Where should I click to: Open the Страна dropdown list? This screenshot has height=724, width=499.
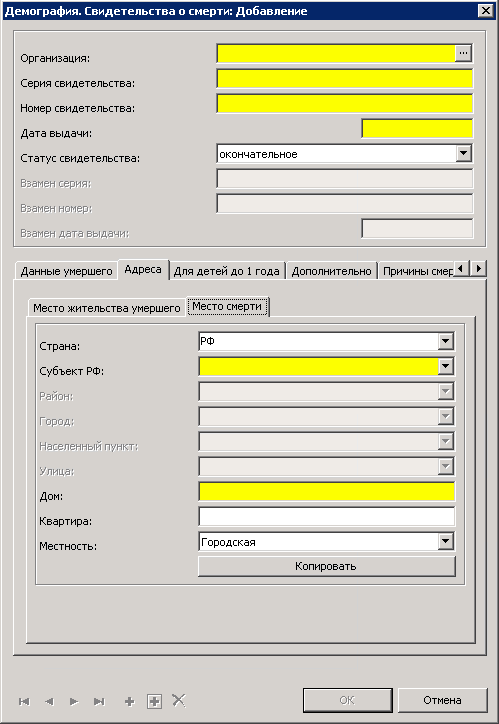445,342
